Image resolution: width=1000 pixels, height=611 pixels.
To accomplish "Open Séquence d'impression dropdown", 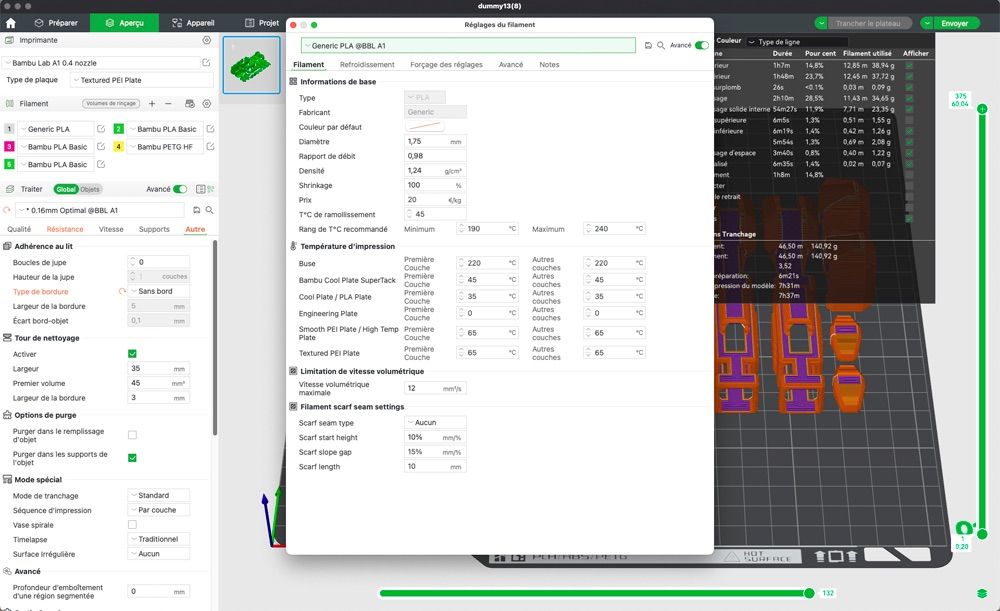I will coord(159,510).
